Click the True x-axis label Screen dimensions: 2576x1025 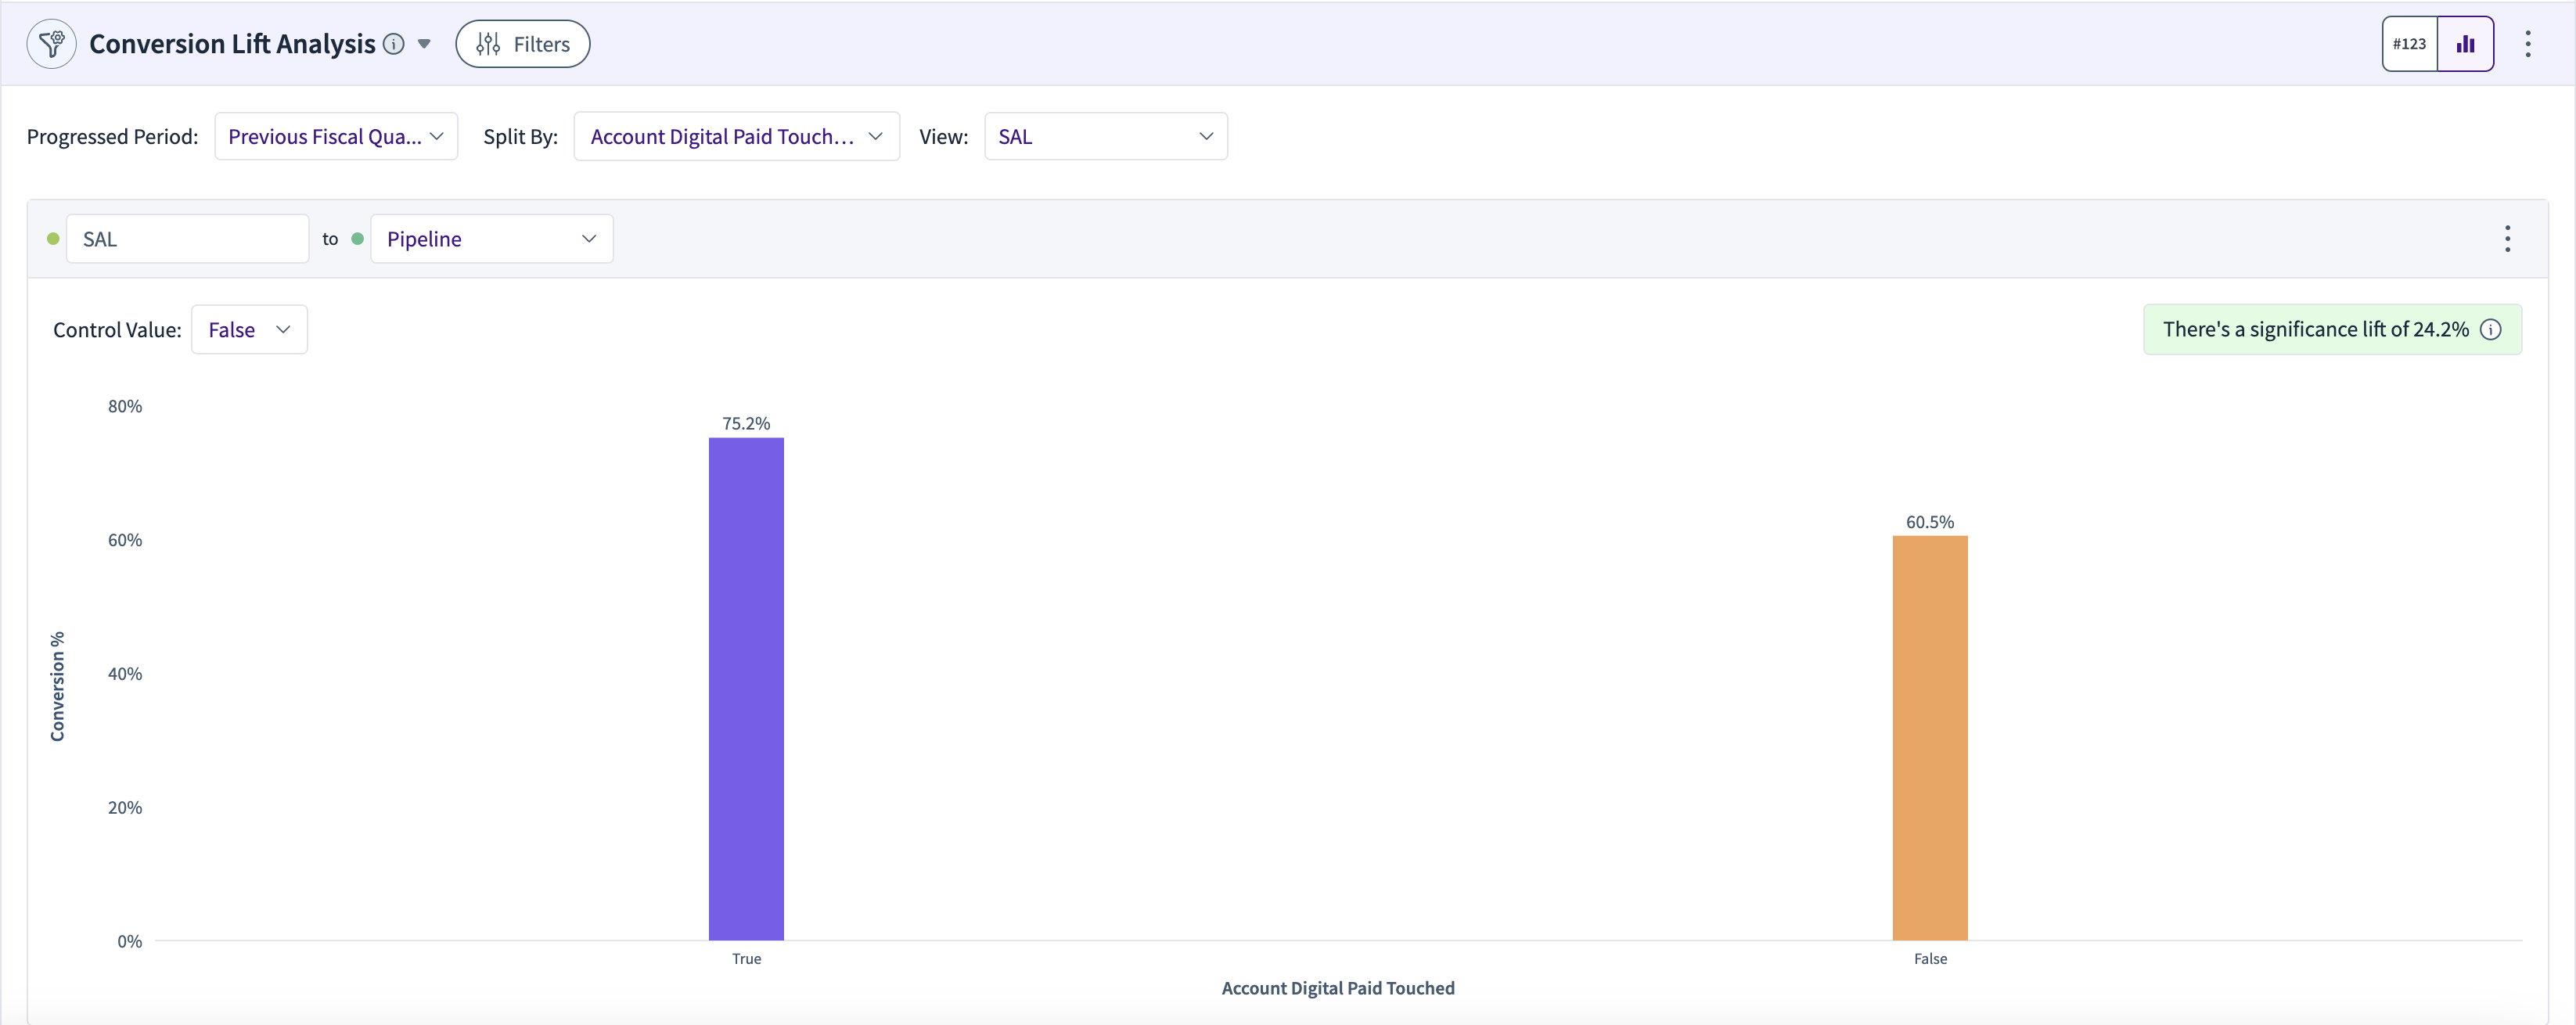tap(746, 959)
